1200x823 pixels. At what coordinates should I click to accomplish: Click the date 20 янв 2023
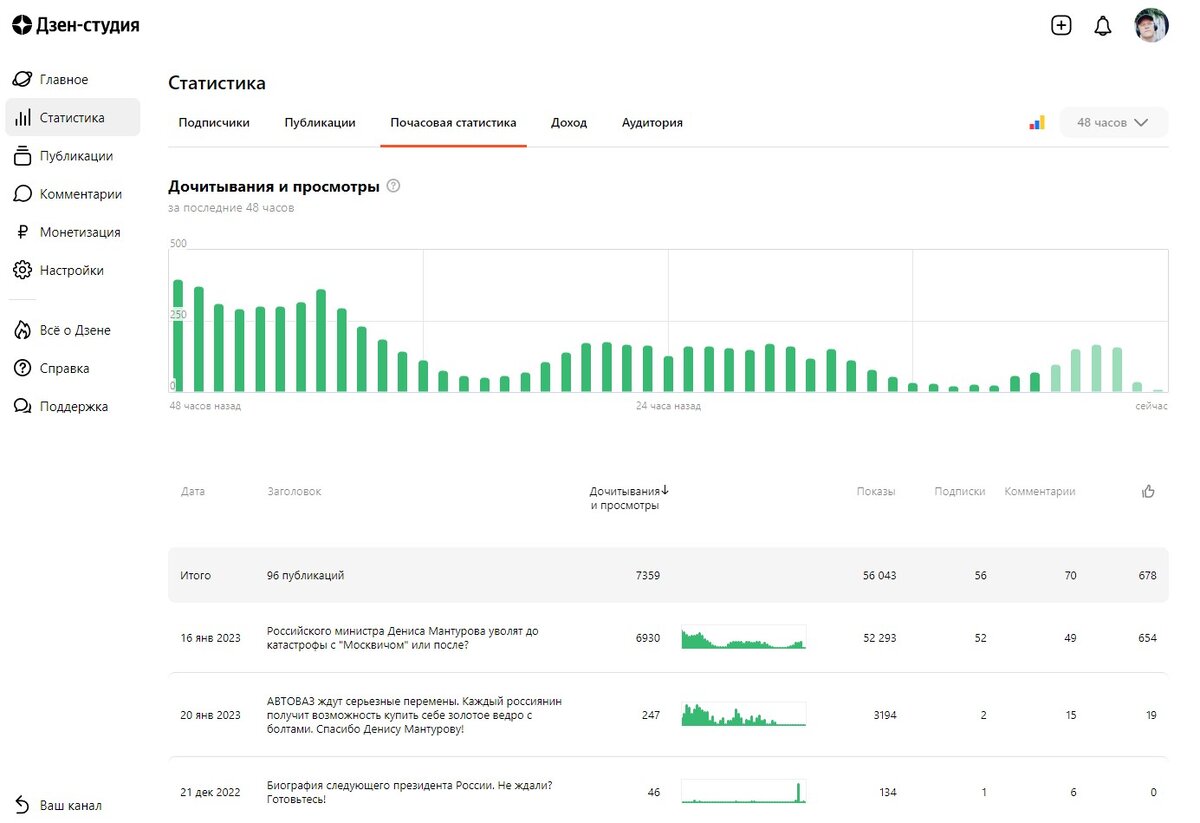[x=211, y=715]
